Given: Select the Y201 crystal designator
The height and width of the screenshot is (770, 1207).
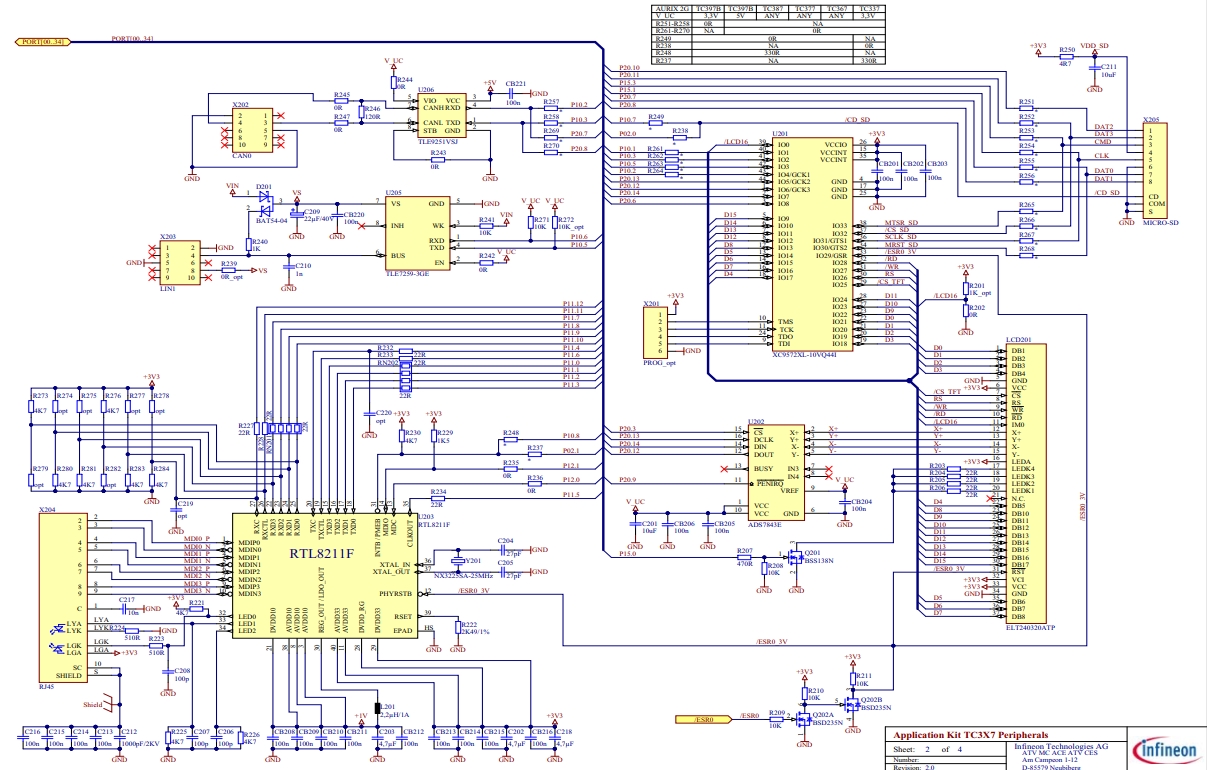Looking at the screenshot, I should click(x=473, y=561).
